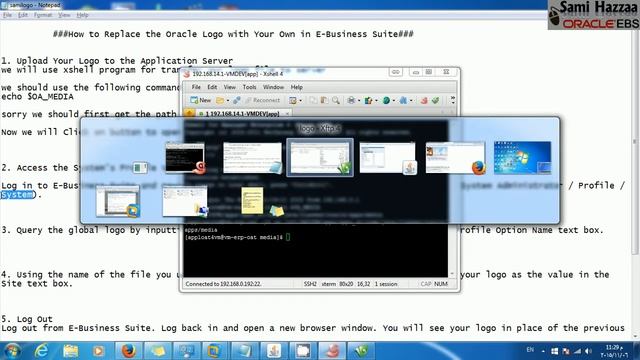640x360 pixels.
Task: Click the link button in Xshell title bar
Action: click(396, 72)
